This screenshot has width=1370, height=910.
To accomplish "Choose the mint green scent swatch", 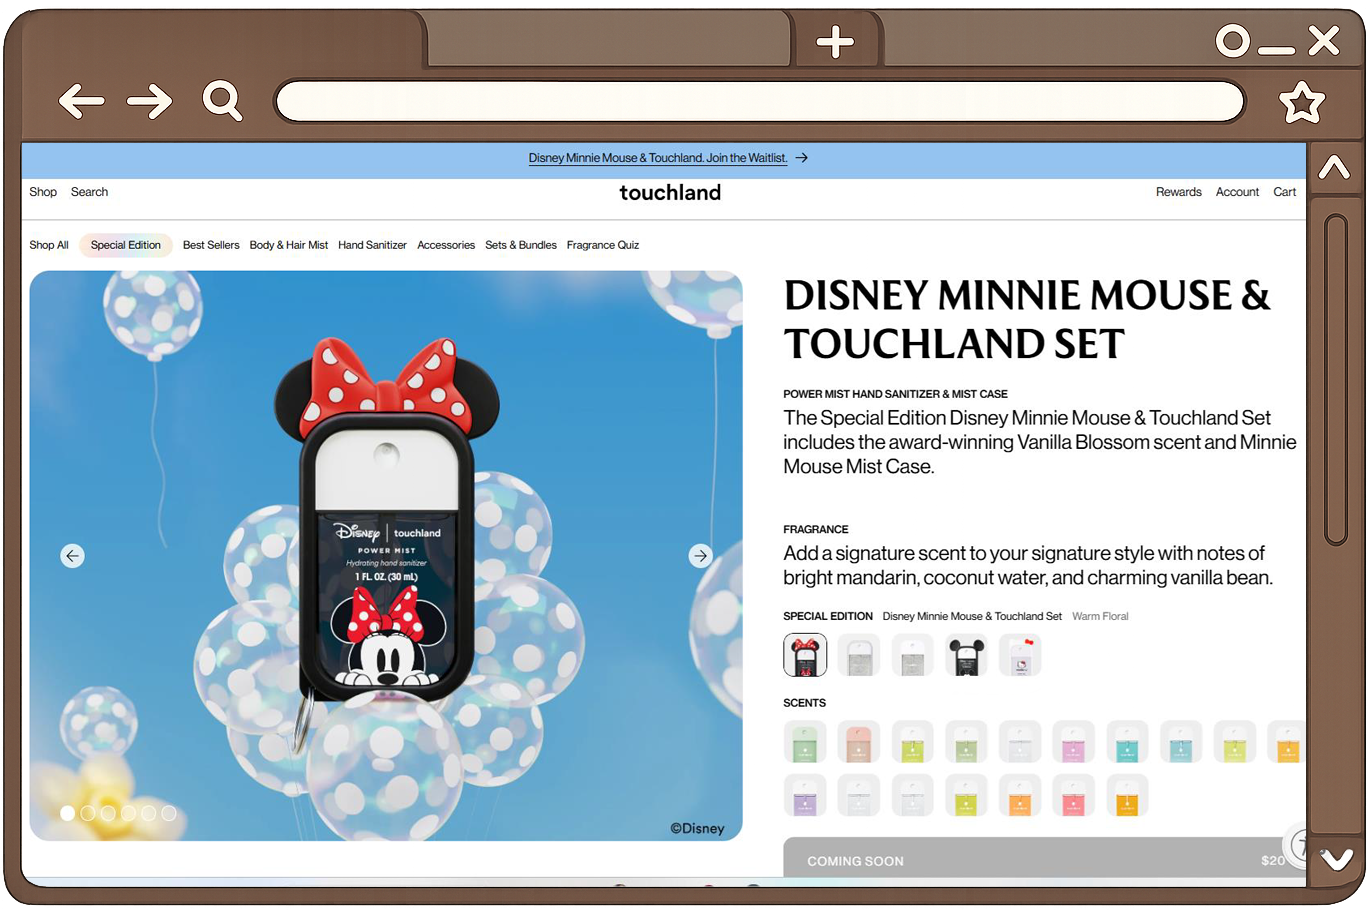I will coord(805,742).
